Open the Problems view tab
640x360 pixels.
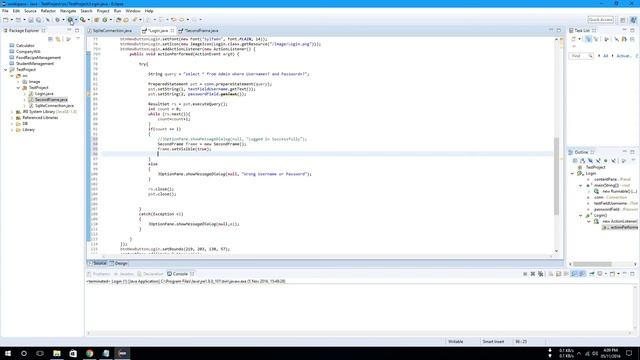click(x=99, y=274)
